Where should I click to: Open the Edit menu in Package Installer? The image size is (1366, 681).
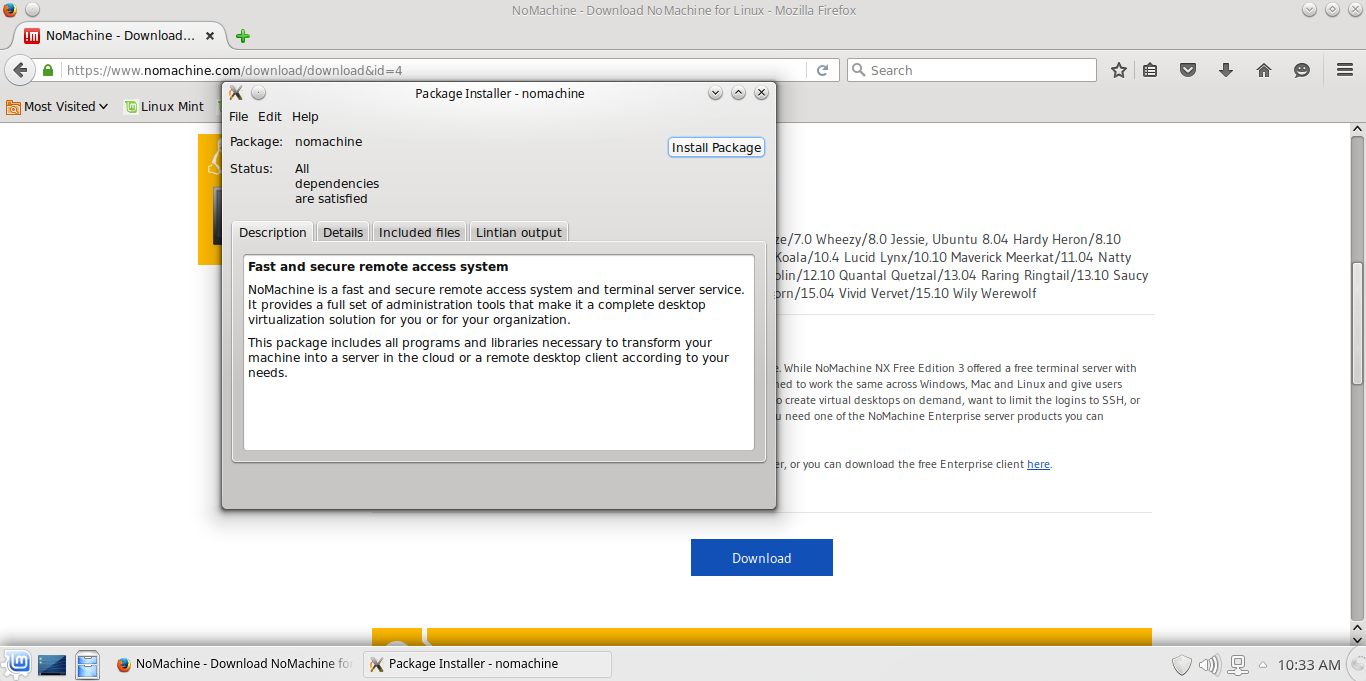[270, 117]
